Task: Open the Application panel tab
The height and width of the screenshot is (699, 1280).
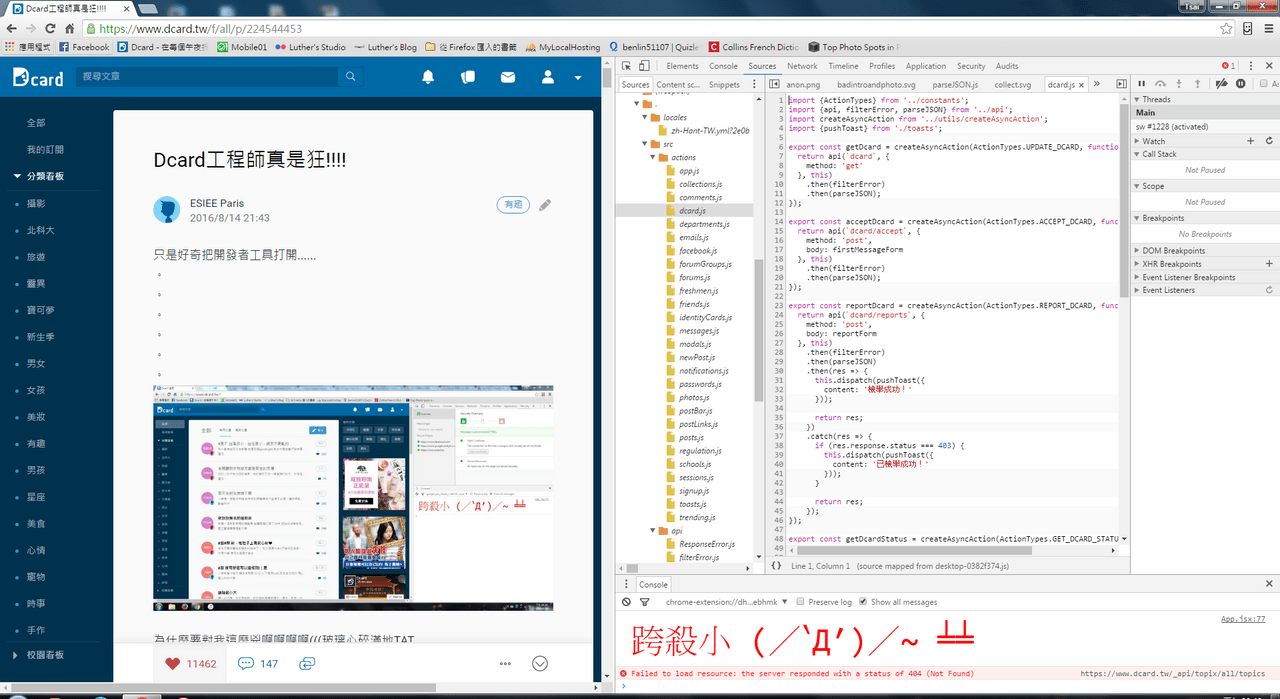Action: point(926,66)
